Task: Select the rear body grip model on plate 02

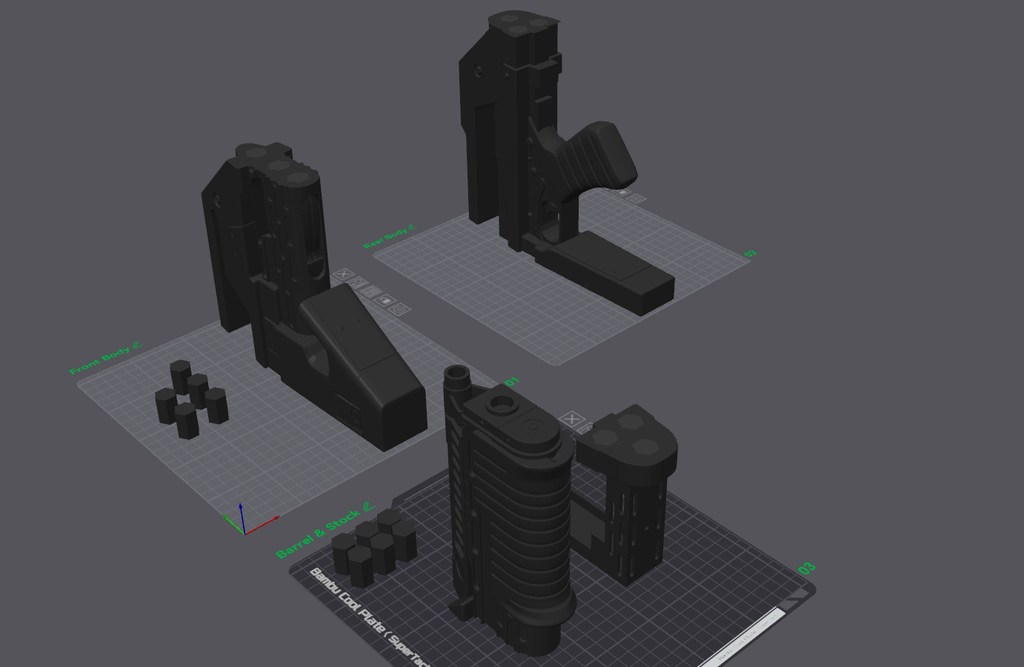Action: point(542,163)
